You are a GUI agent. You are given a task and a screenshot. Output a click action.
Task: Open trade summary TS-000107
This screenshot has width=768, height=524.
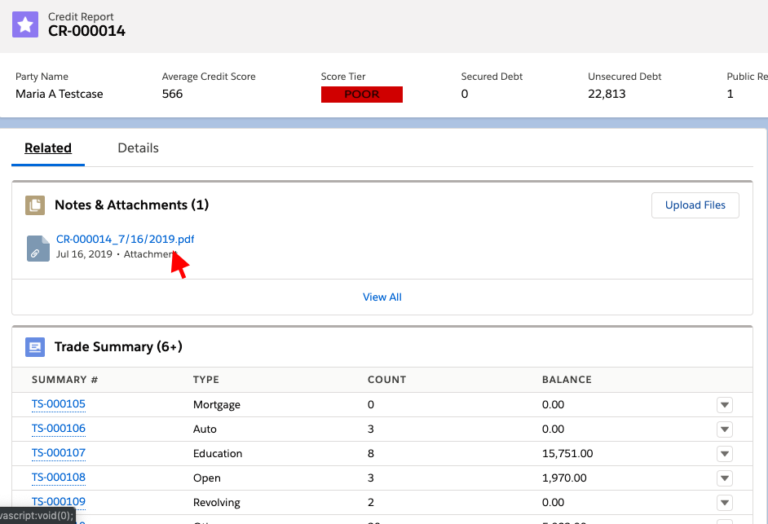58,453
